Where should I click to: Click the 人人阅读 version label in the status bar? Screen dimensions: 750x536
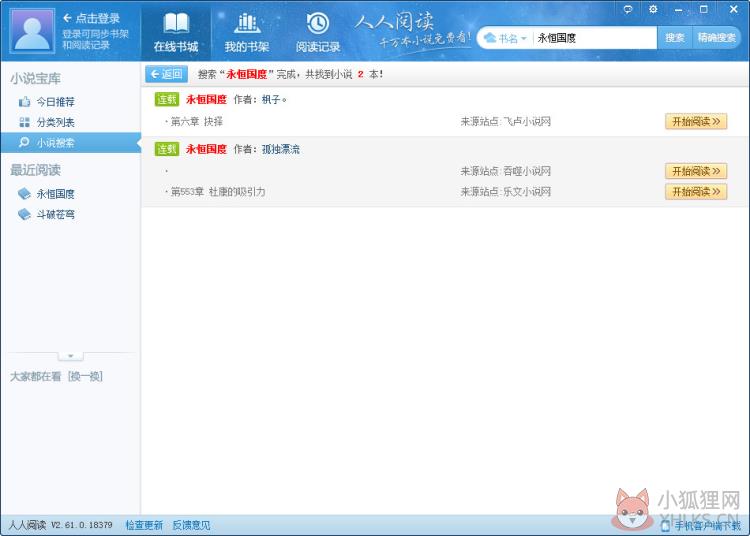tap(60, 525)
